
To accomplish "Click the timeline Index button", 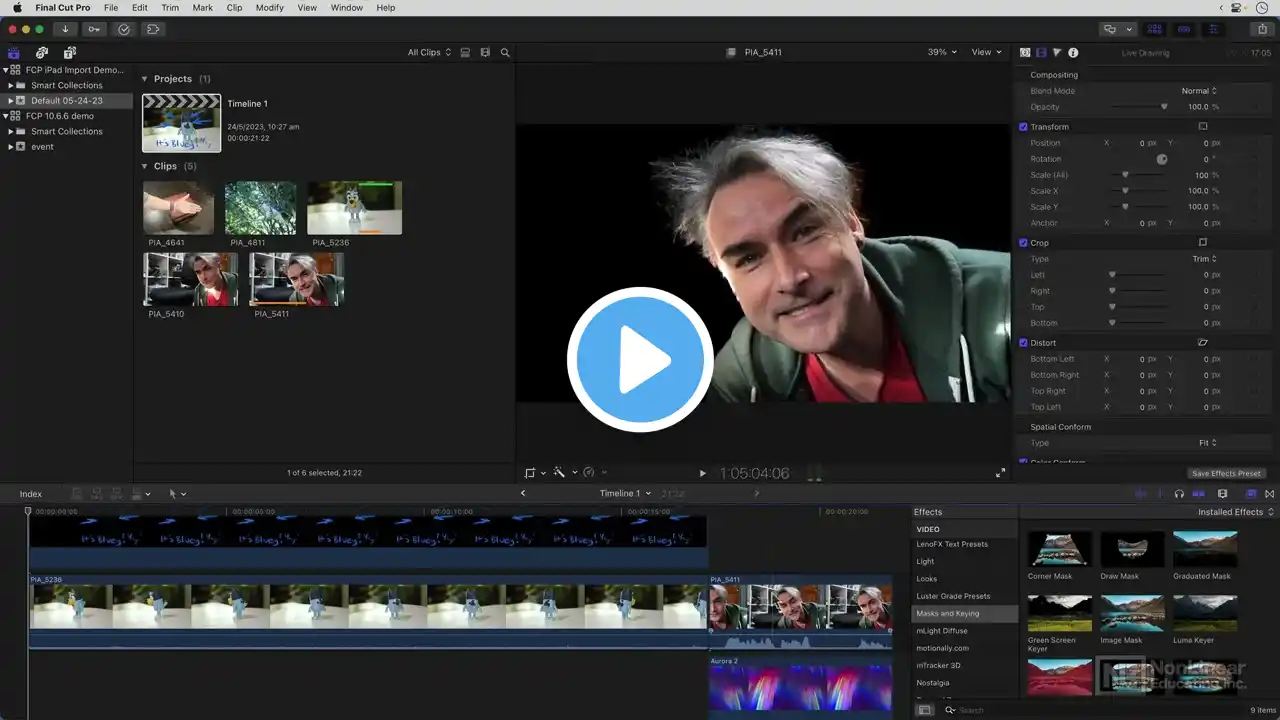I will (x=31, y=494).
